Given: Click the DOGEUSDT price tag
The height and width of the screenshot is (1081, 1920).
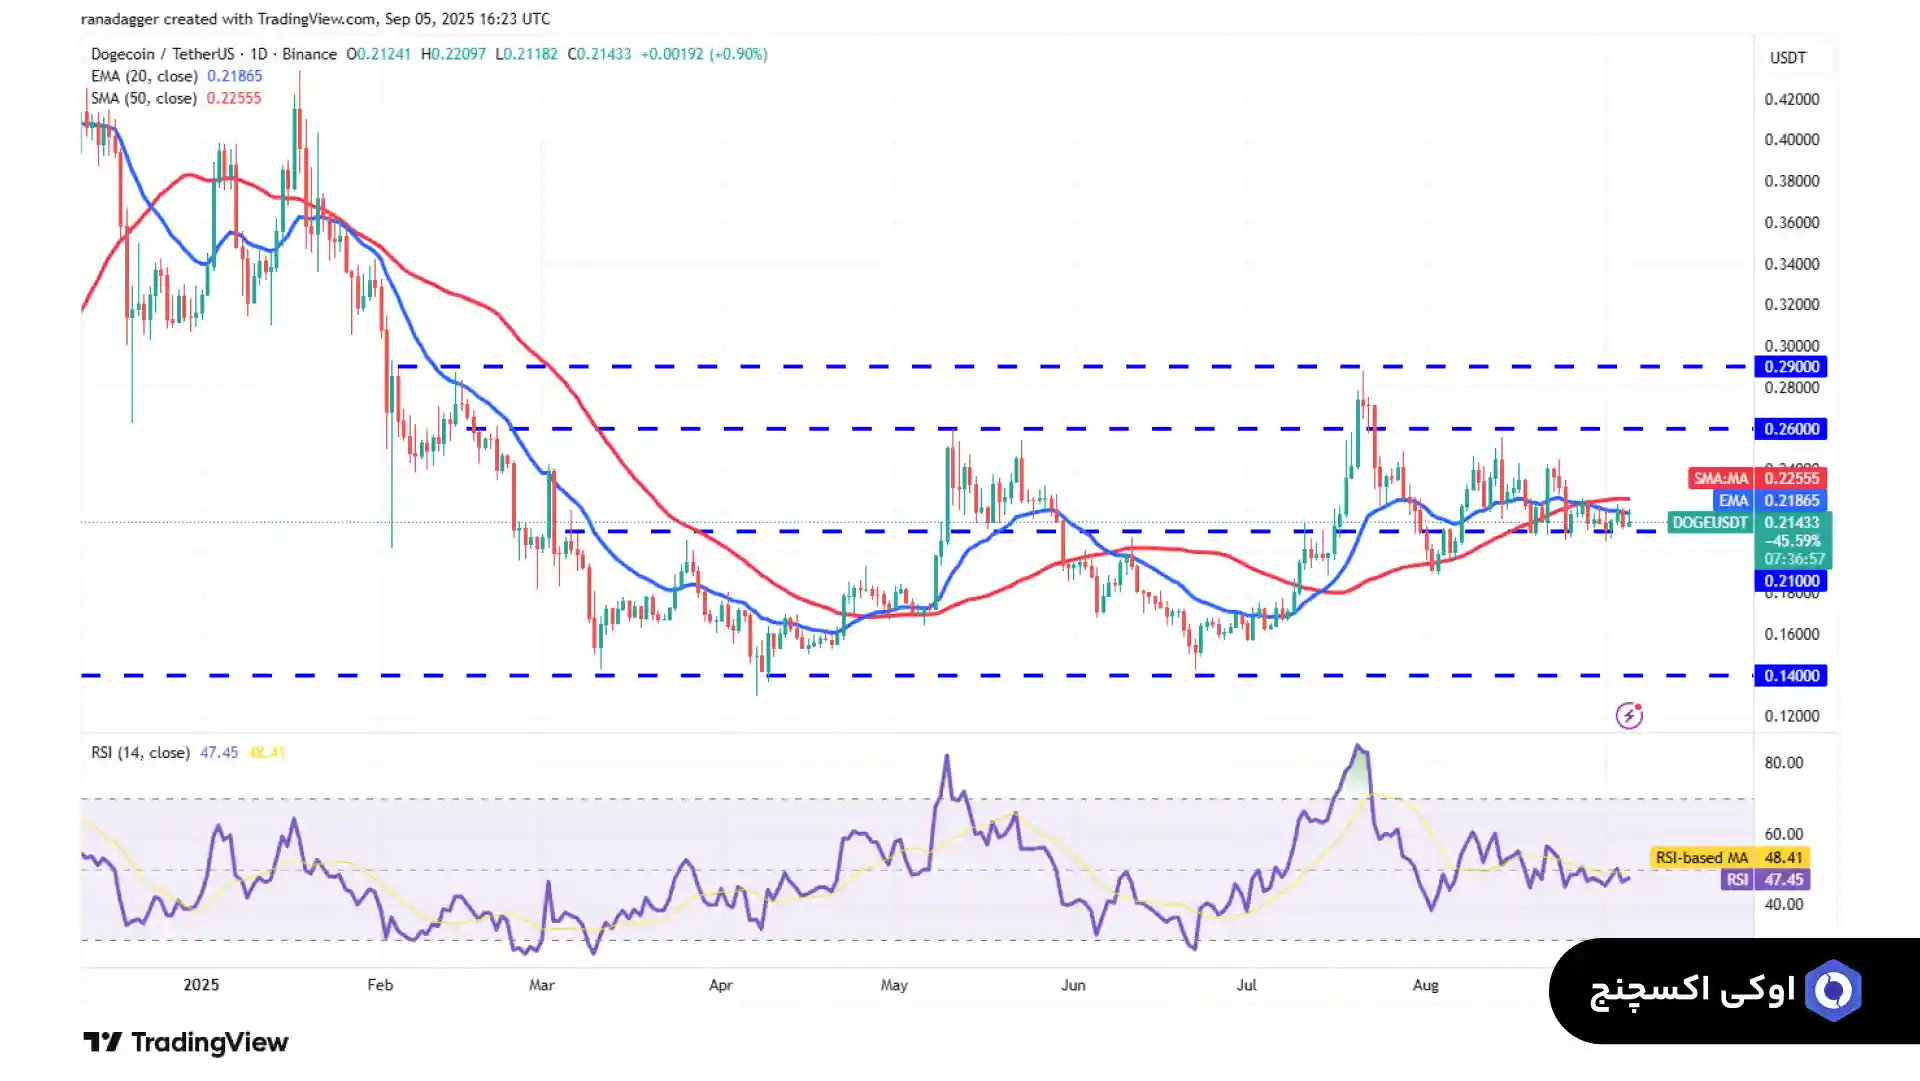Looking at the screenshot, I should point(1710,522).
